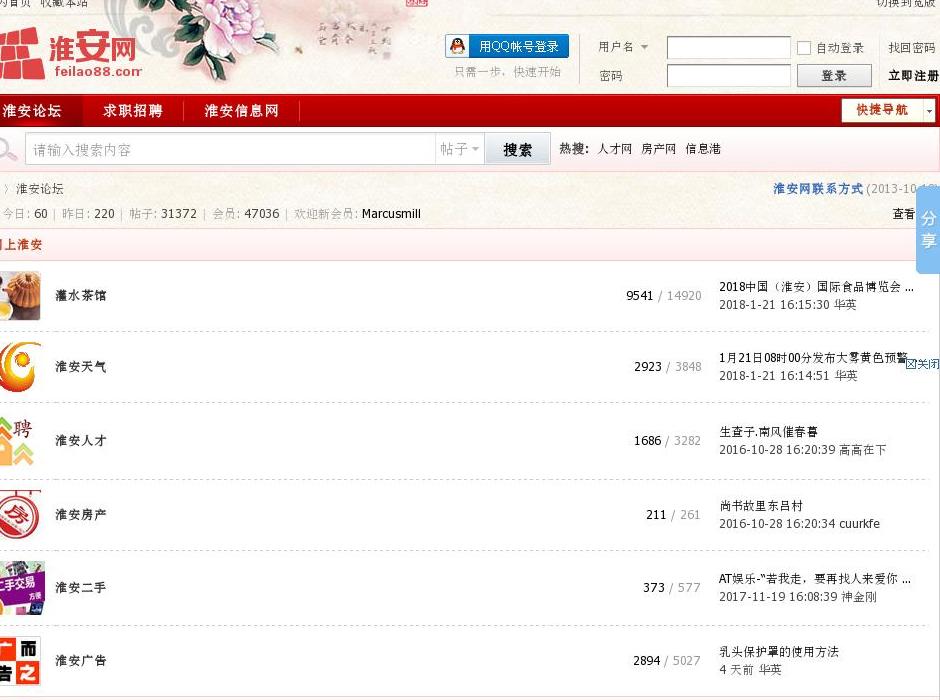Click the 淮安天气 weather forum icon

pos(18,367)
